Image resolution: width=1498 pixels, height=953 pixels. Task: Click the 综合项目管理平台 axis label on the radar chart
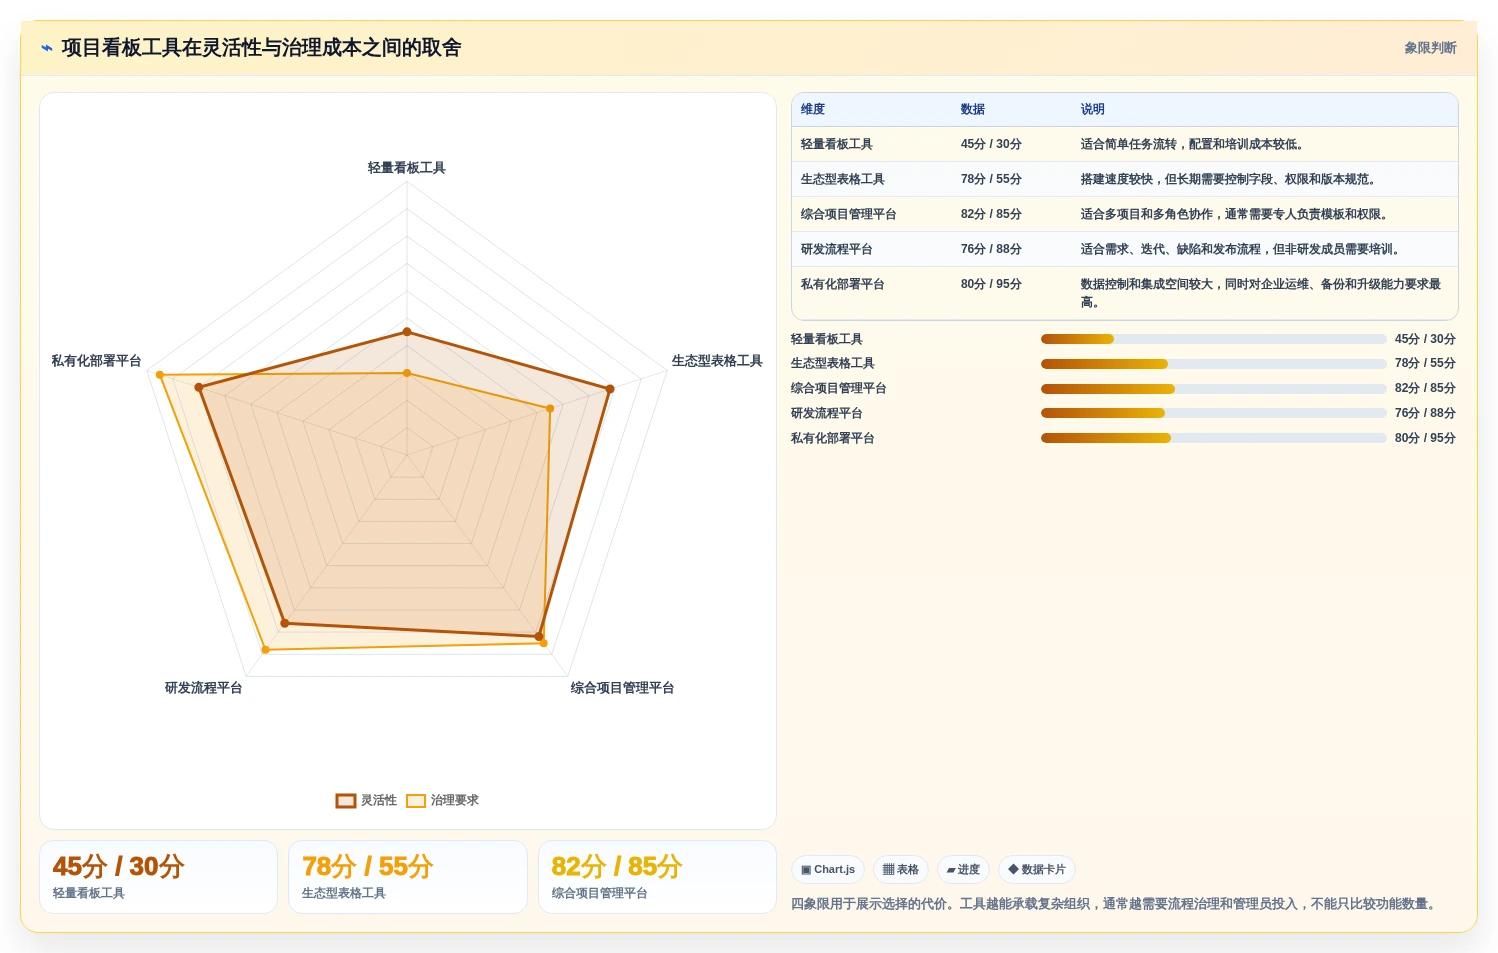click(622, 688)
